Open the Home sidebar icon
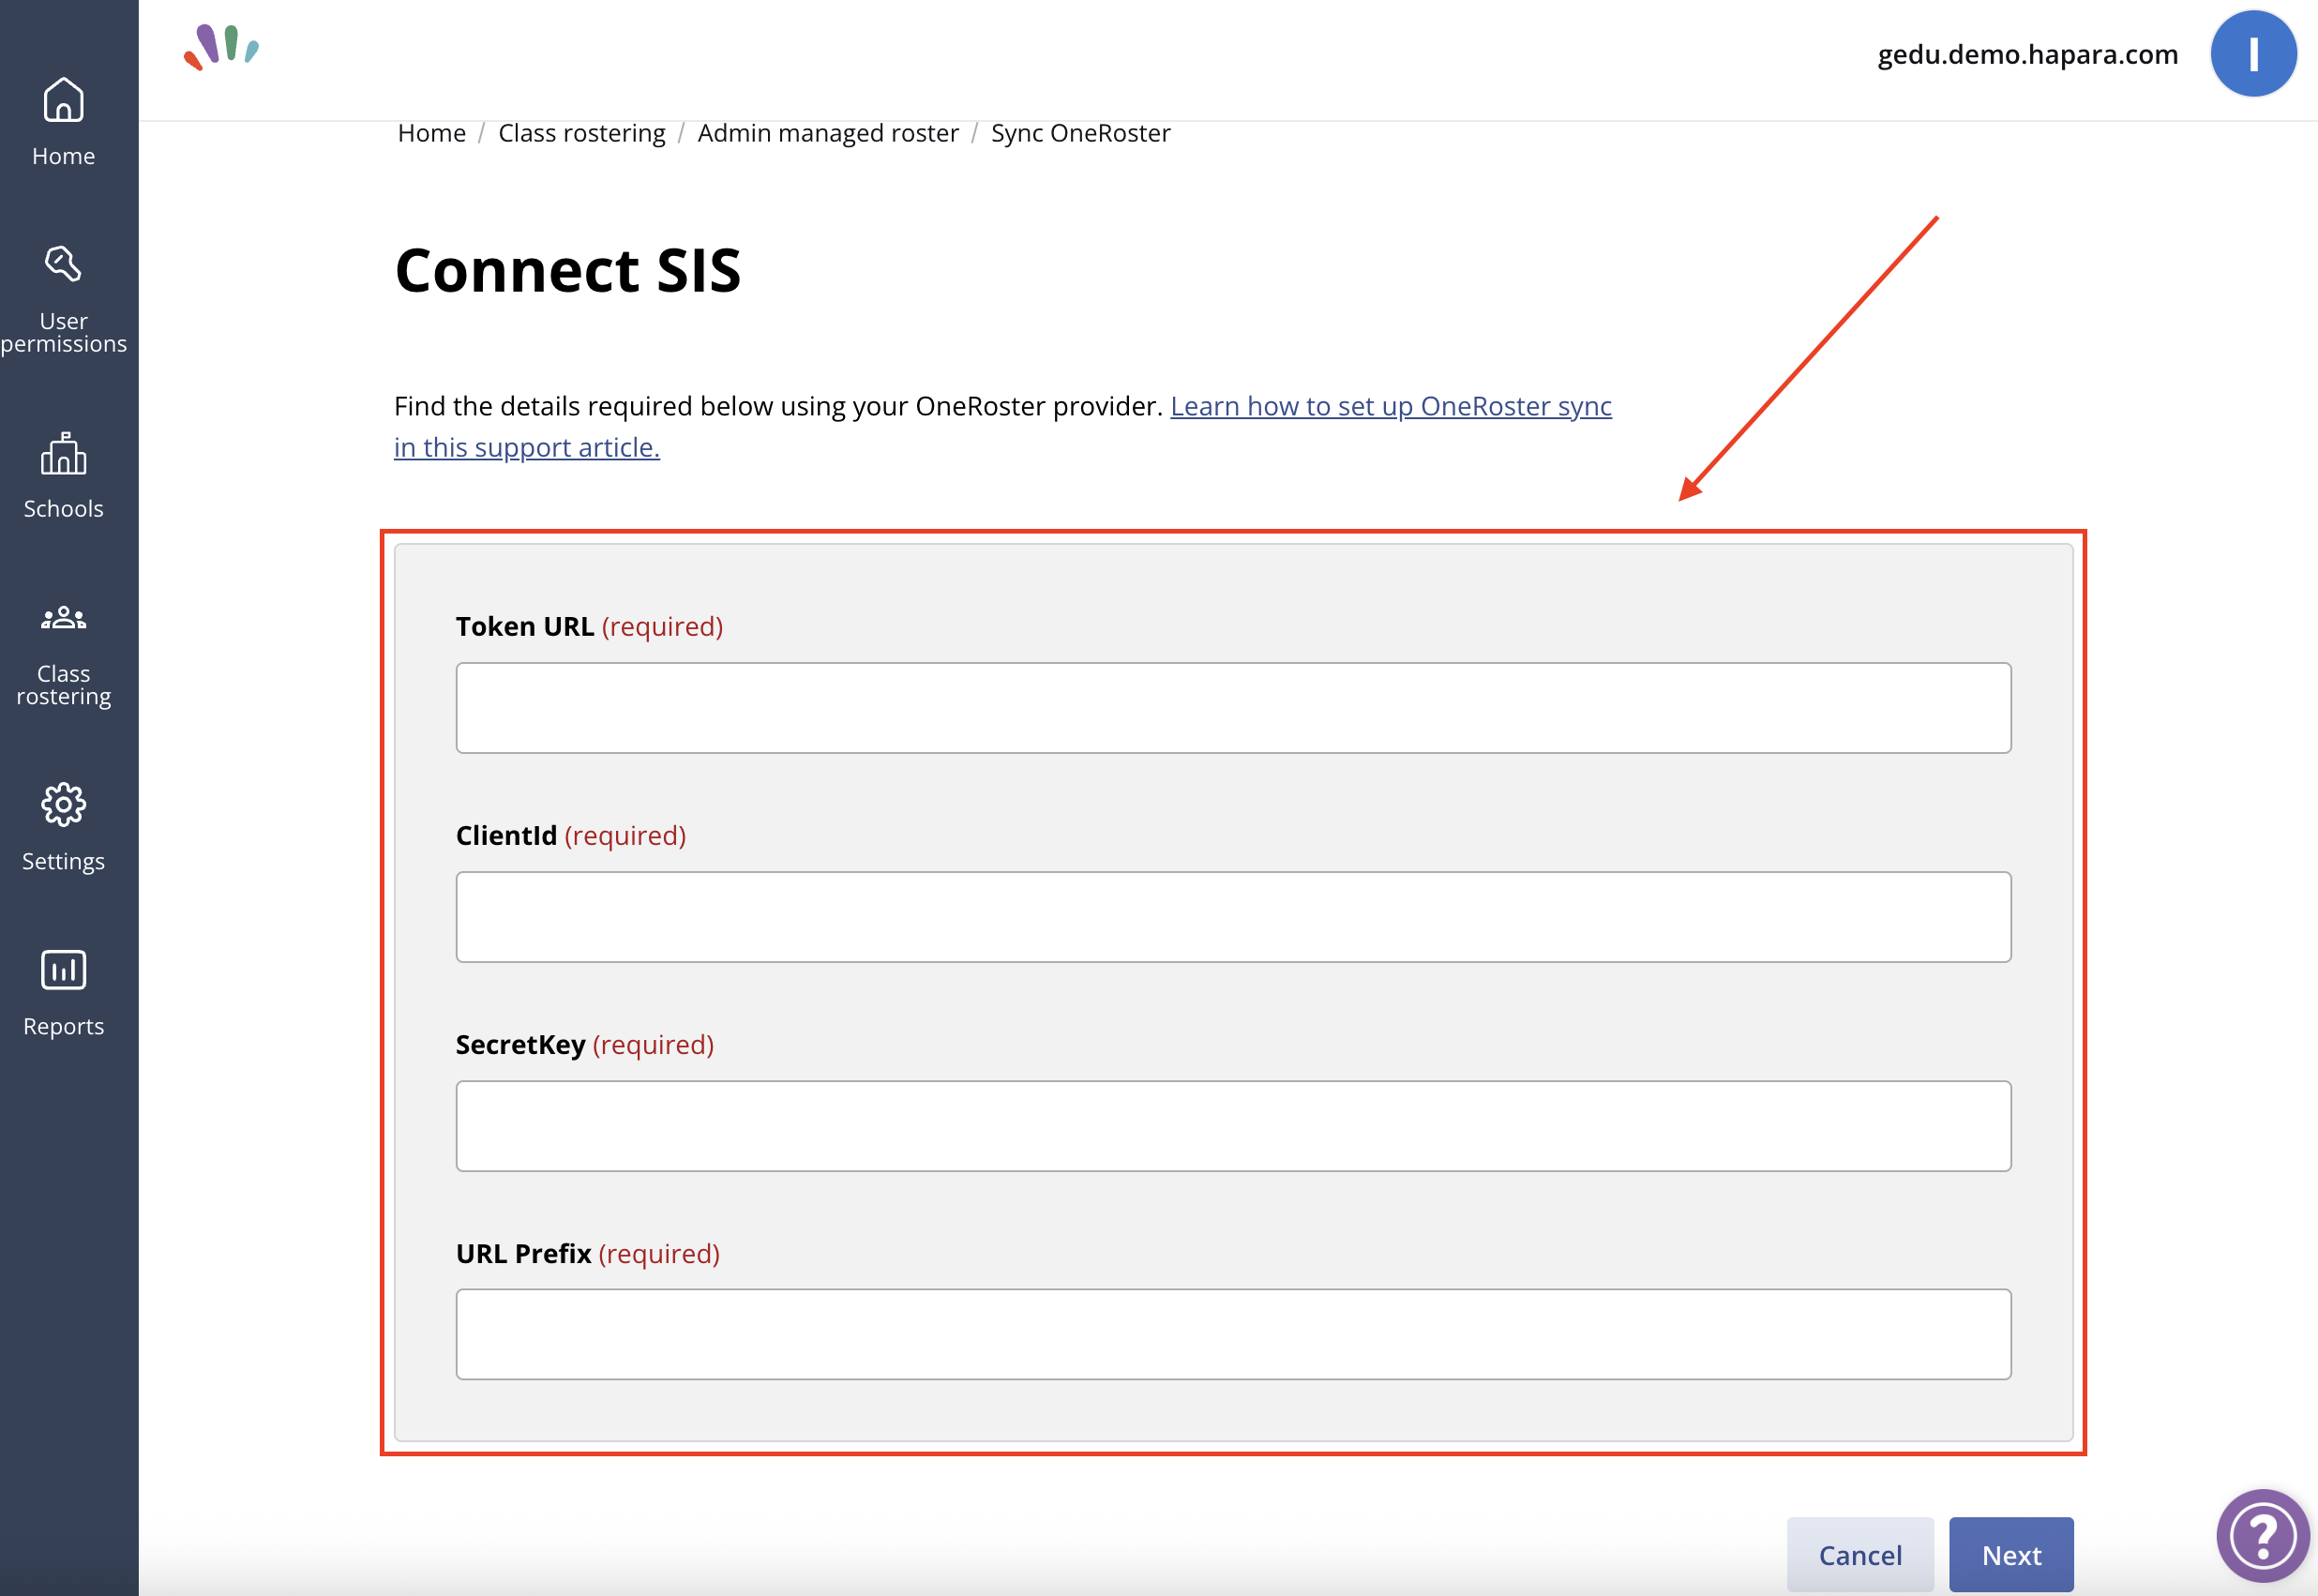The height and width of the screenshot is (1596, 2318). tap(63, 122)
